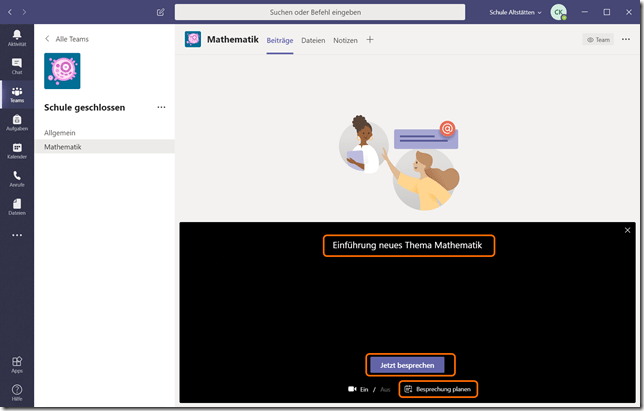Open Chat in the left sidebar
This screenshot has width=644, height=411.
click(x=17, y=66)
